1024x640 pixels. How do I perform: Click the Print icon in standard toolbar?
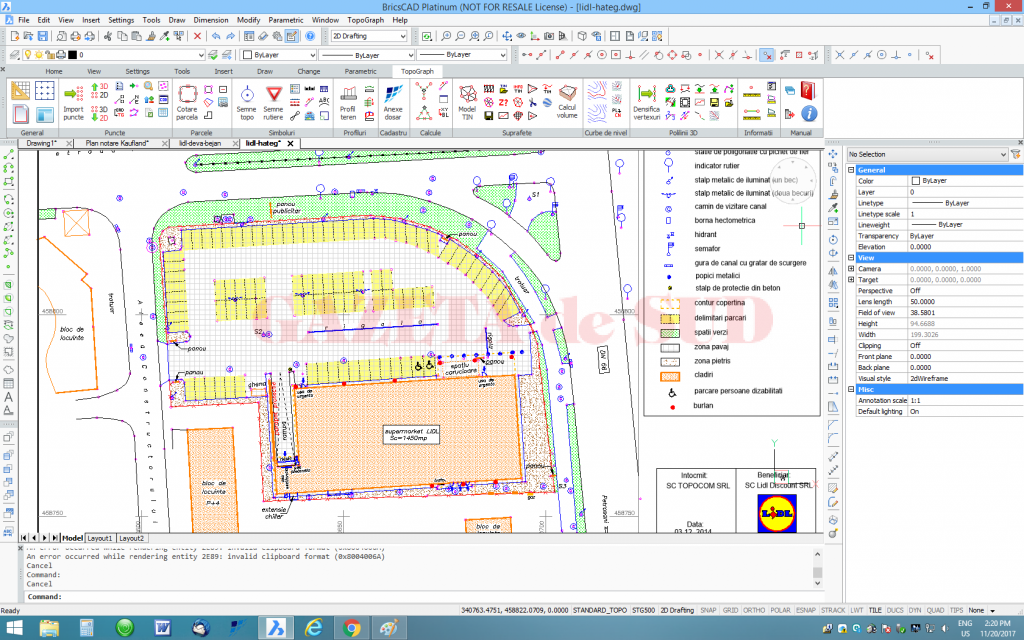tap(75, 36)
